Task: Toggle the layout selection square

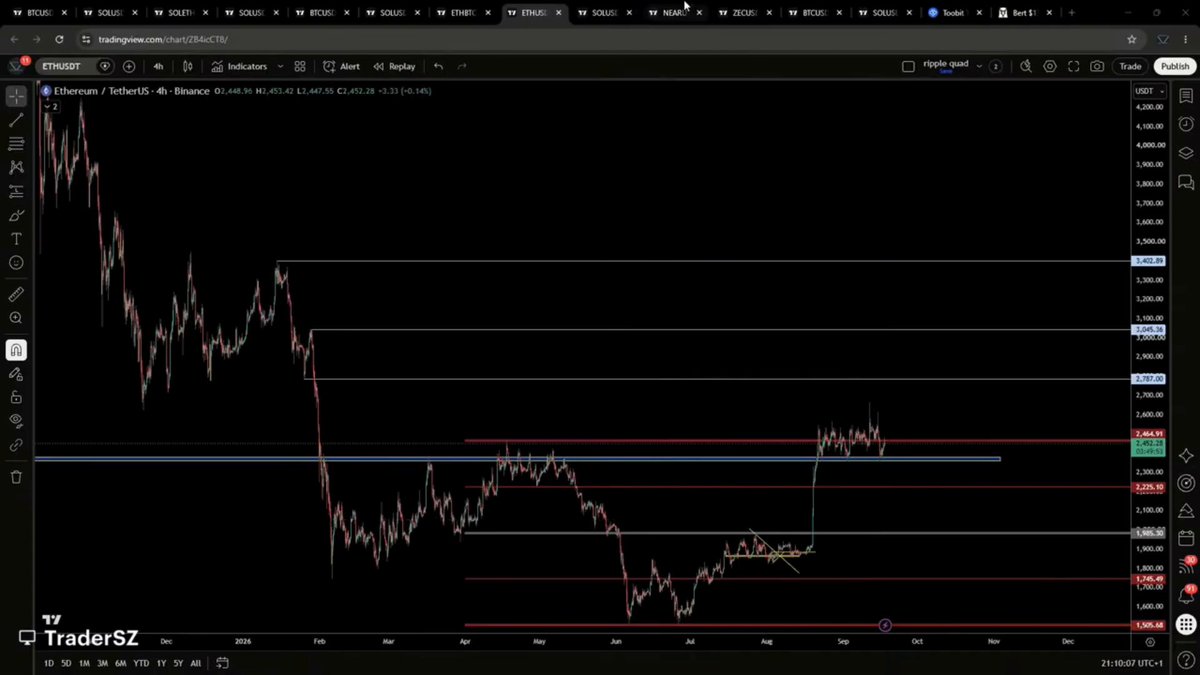Action: 908,66
